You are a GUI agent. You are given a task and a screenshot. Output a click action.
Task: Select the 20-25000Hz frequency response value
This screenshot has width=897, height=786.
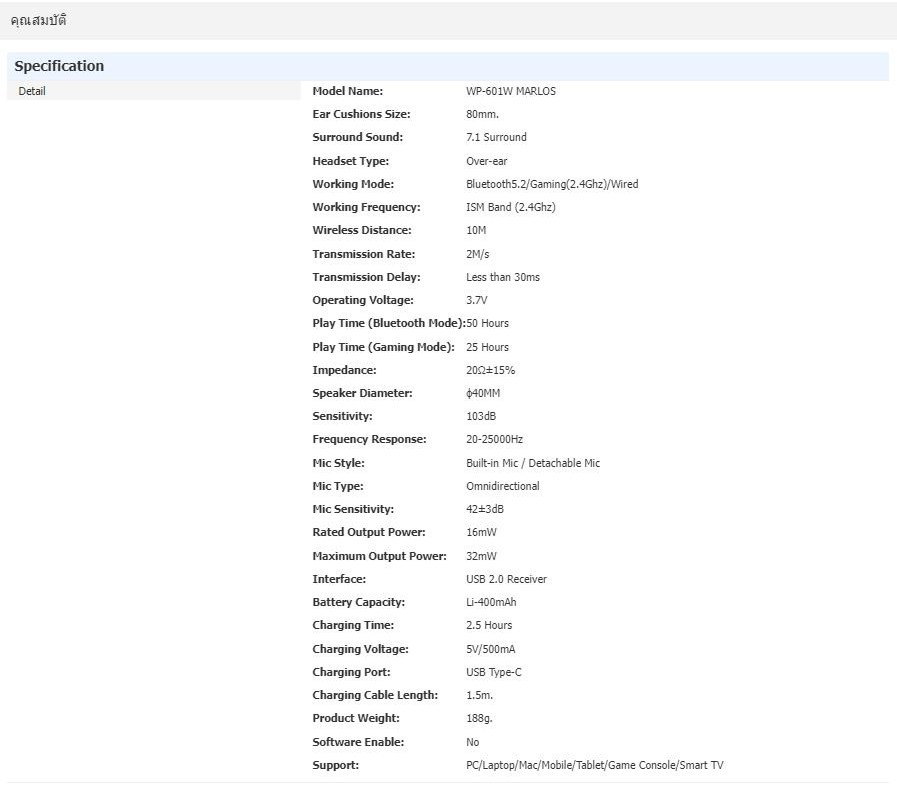pyautogui.click(x=494, y=439)
